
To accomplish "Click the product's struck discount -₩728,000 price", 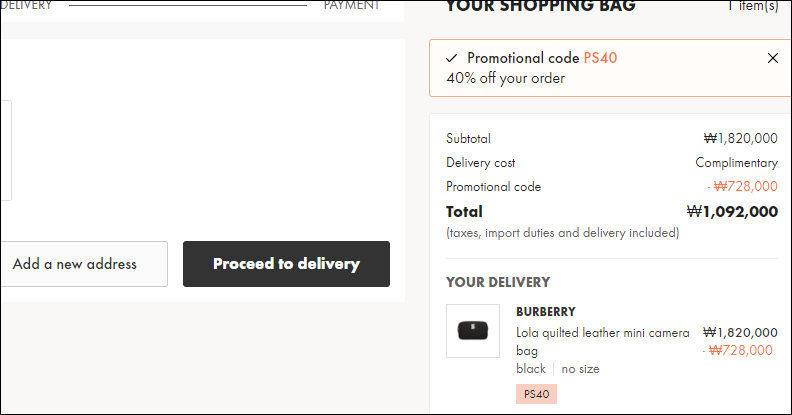I will click(737, 350).
